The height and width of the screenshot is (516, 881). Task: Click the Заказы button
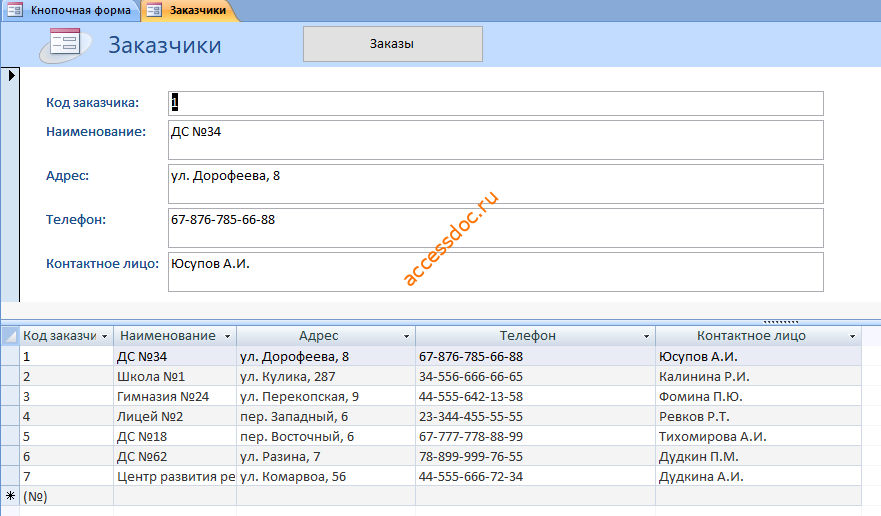pyautogui.click(x=393, y=44)
